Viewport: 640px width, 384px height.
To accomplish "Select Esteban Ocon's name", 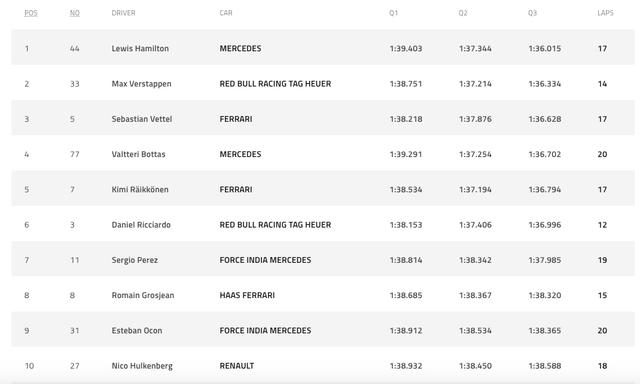I will point(137,331).
